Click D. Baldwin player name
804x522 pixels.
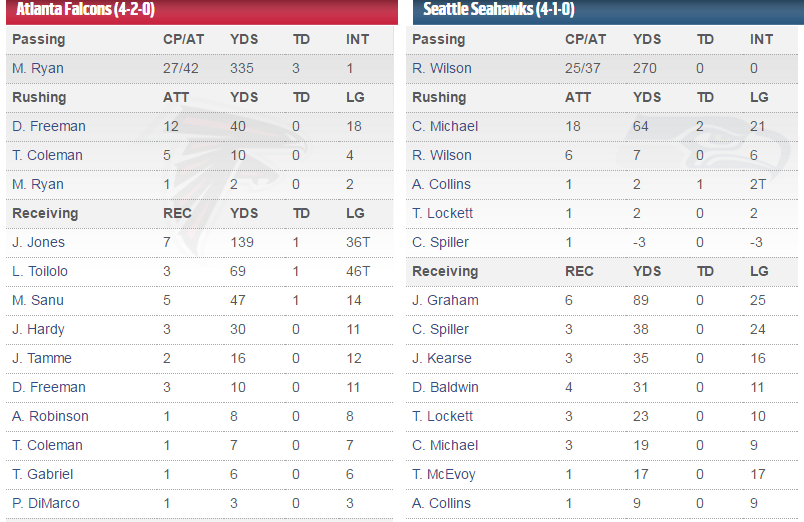pyautogui.click(x=445, y=387)
